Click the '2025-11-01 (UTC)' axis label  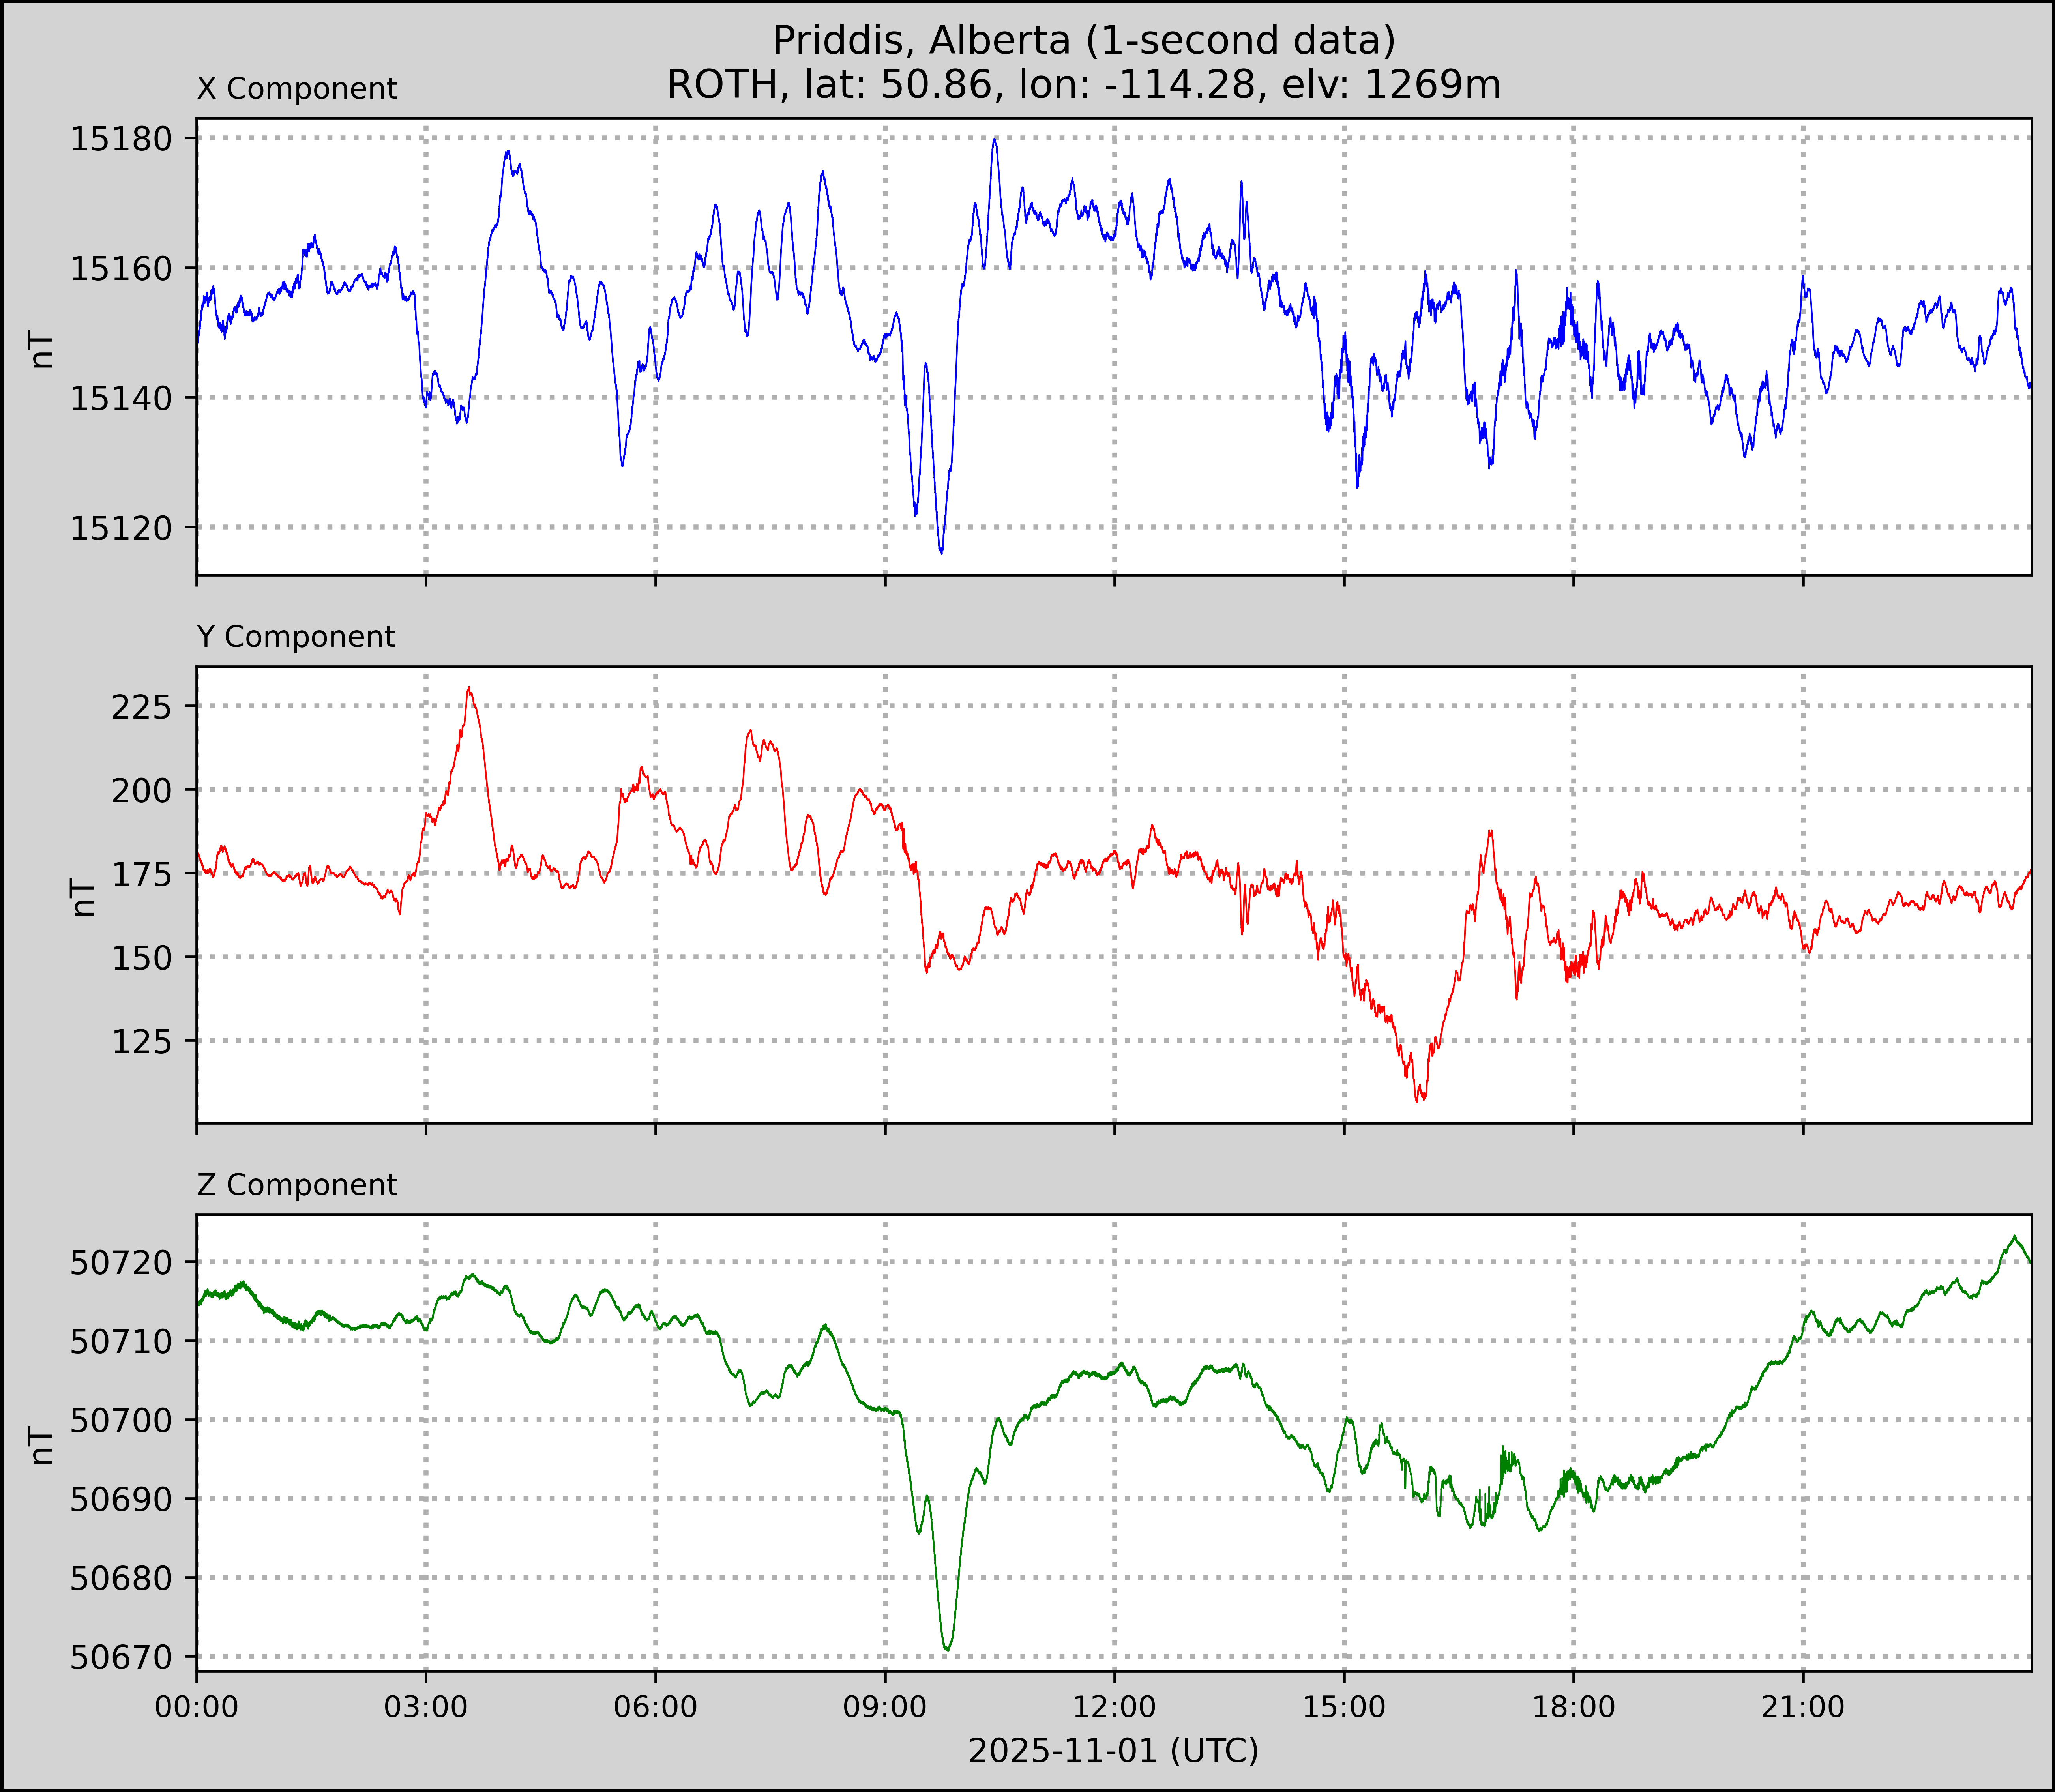1113,1751
